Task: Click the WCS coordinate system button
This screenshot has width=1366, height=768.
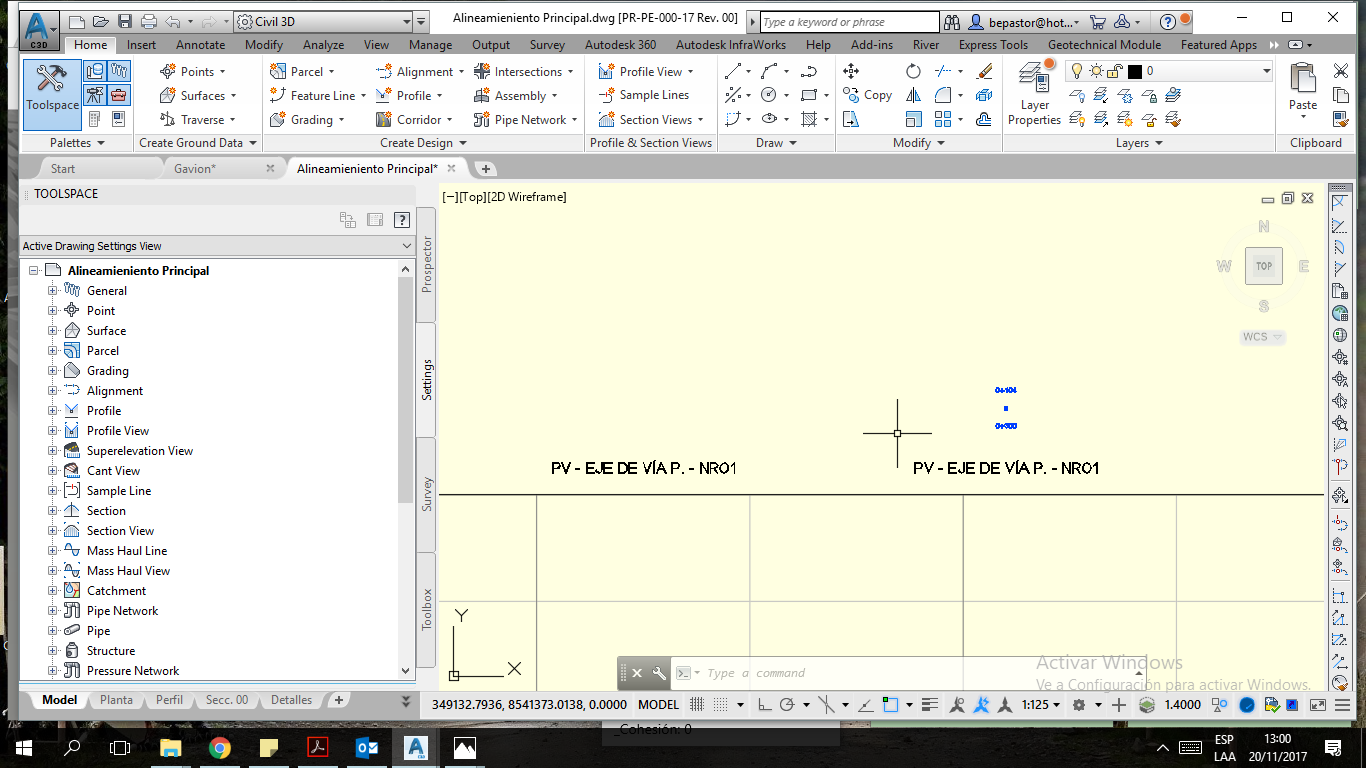Action: pyautogui.click(x=1262, y=337)
